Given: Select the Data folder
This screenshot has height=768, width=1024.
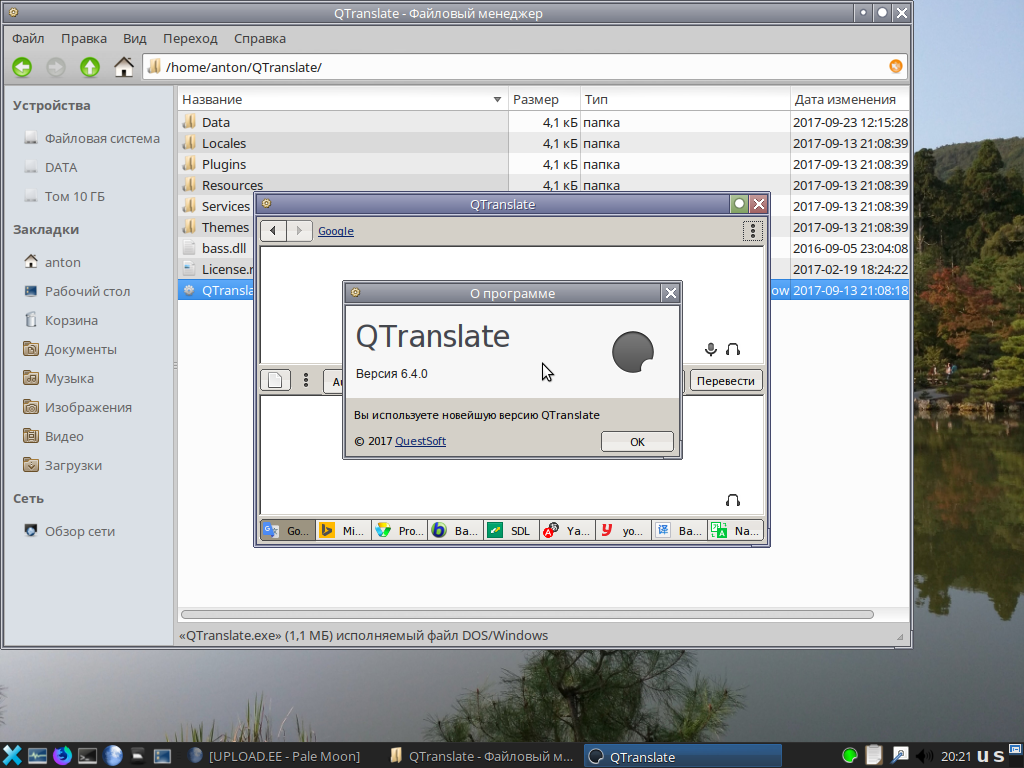Looking at the screenshot, I should (x=216, y=122).
